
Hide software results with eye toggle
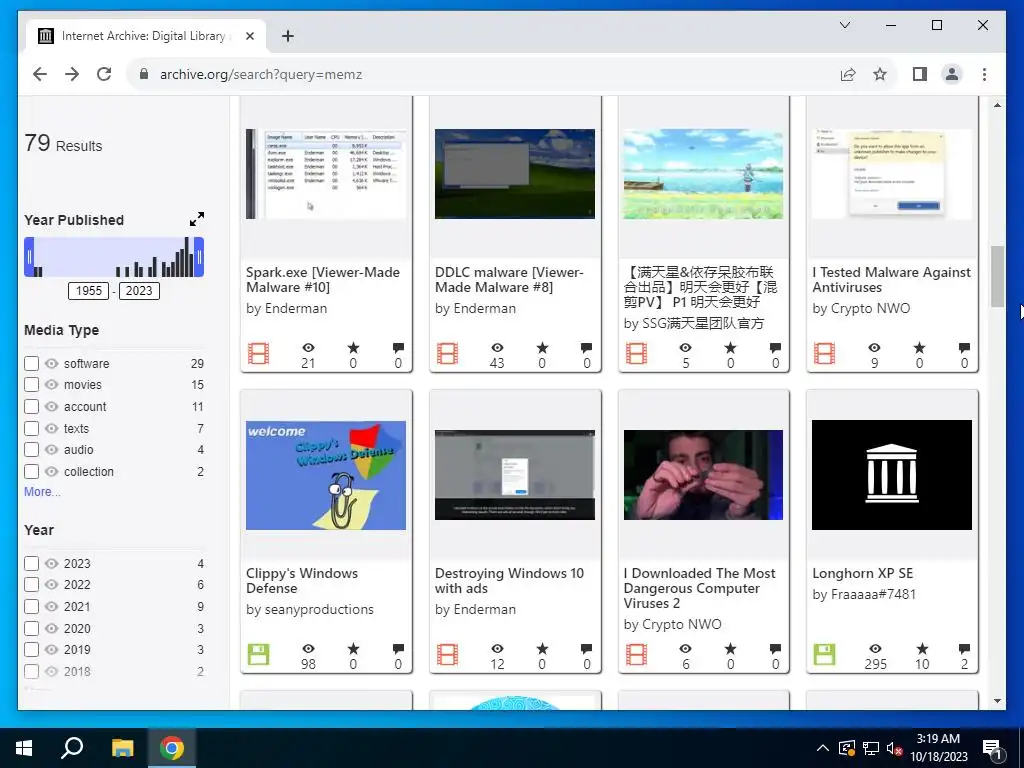click(52, 363)
